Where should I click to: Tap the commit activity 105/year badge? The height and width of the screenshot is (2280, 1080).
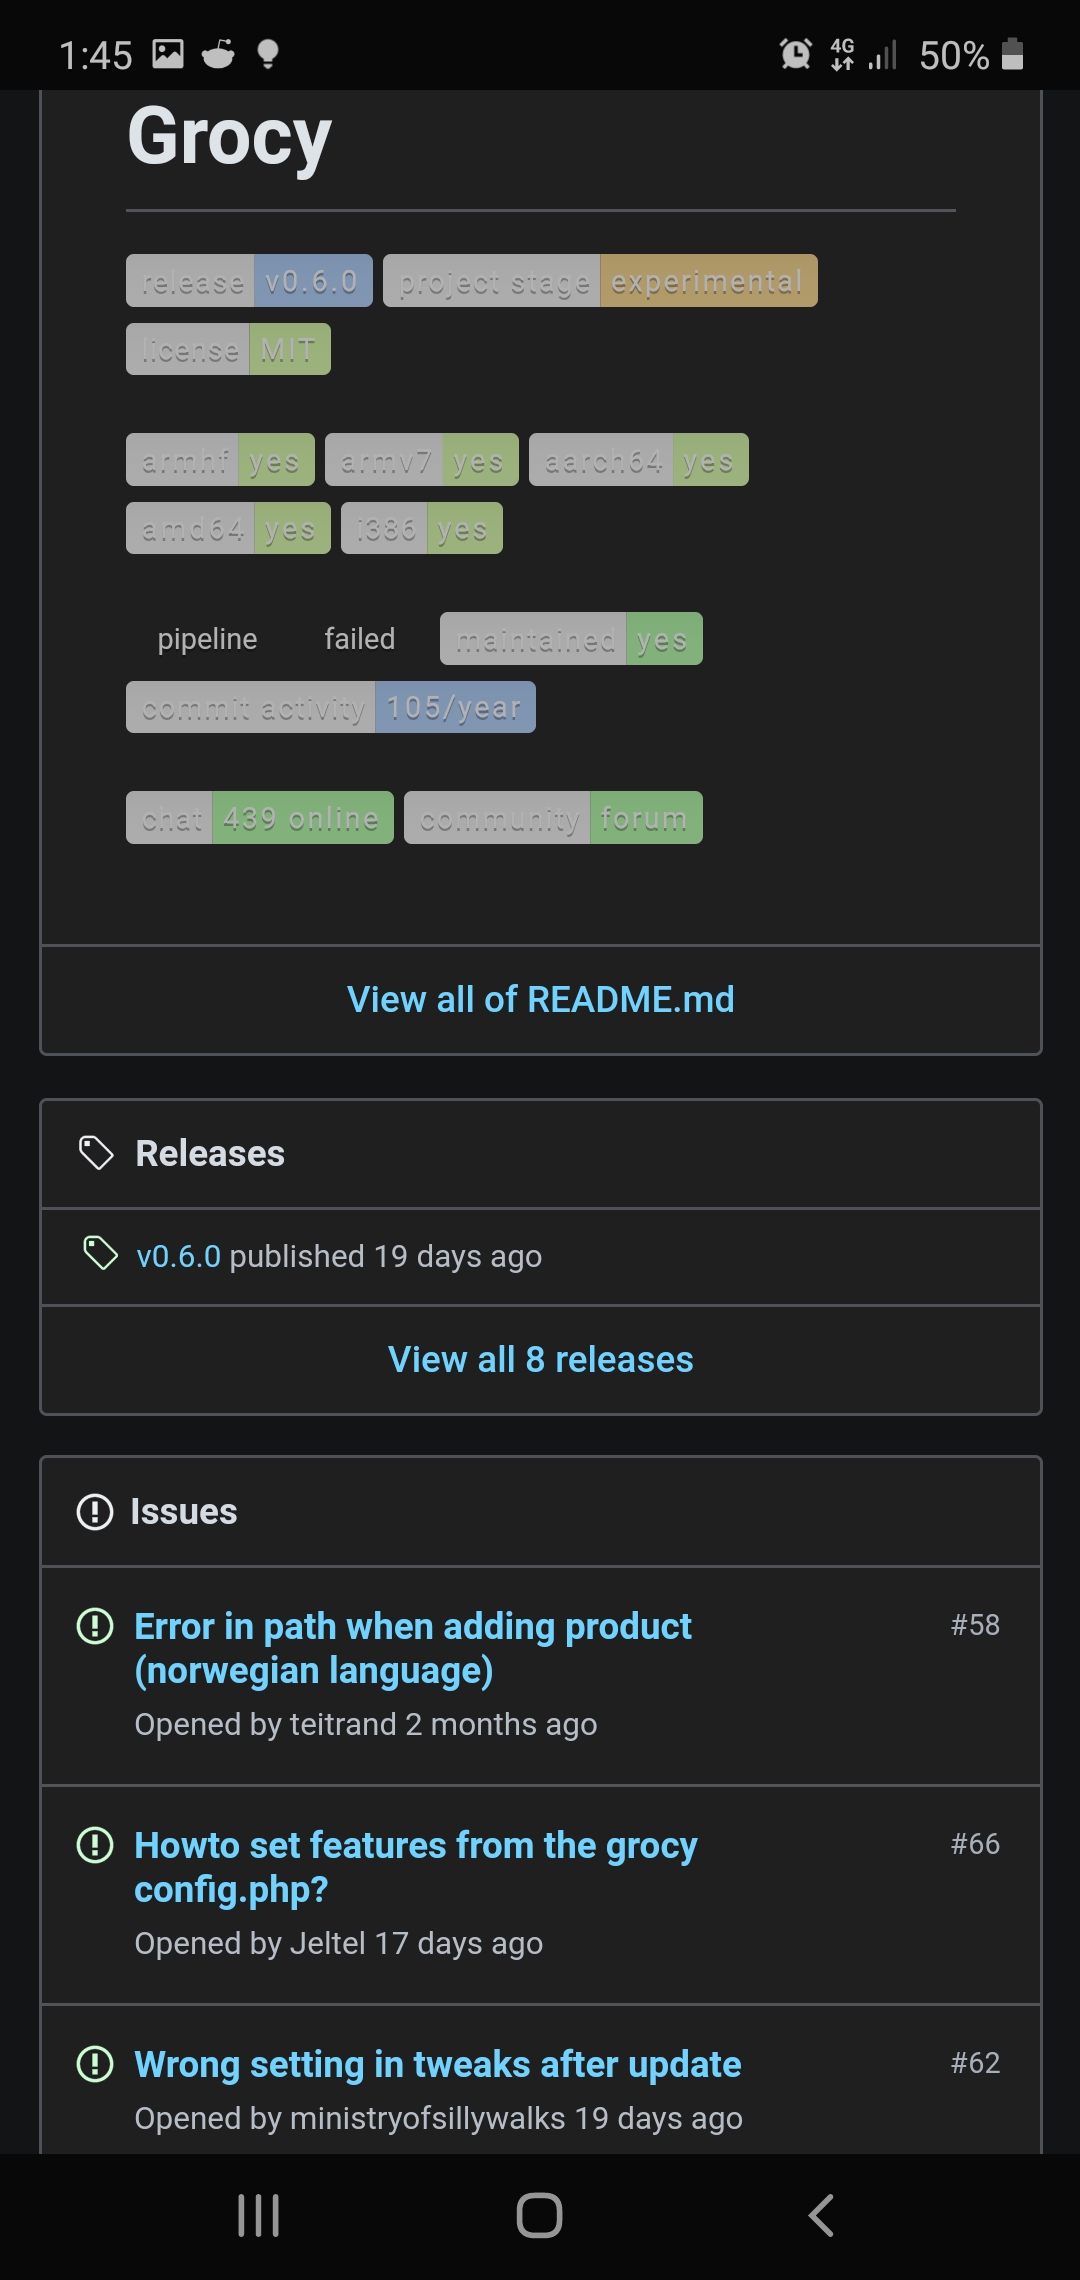pyautogui.click(x=330, y=708)
